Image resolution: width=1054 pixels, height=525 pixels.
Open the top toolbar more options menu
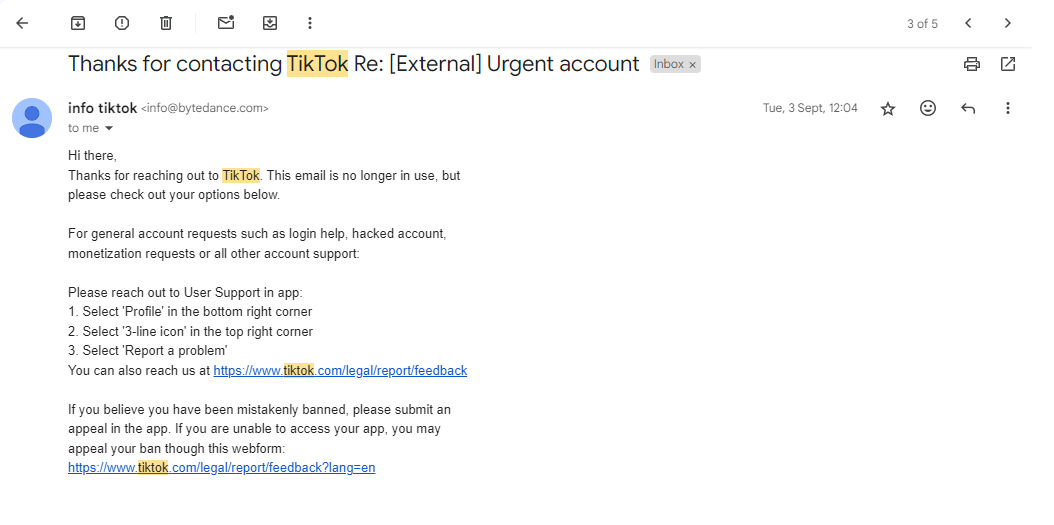tap(310, 23)
